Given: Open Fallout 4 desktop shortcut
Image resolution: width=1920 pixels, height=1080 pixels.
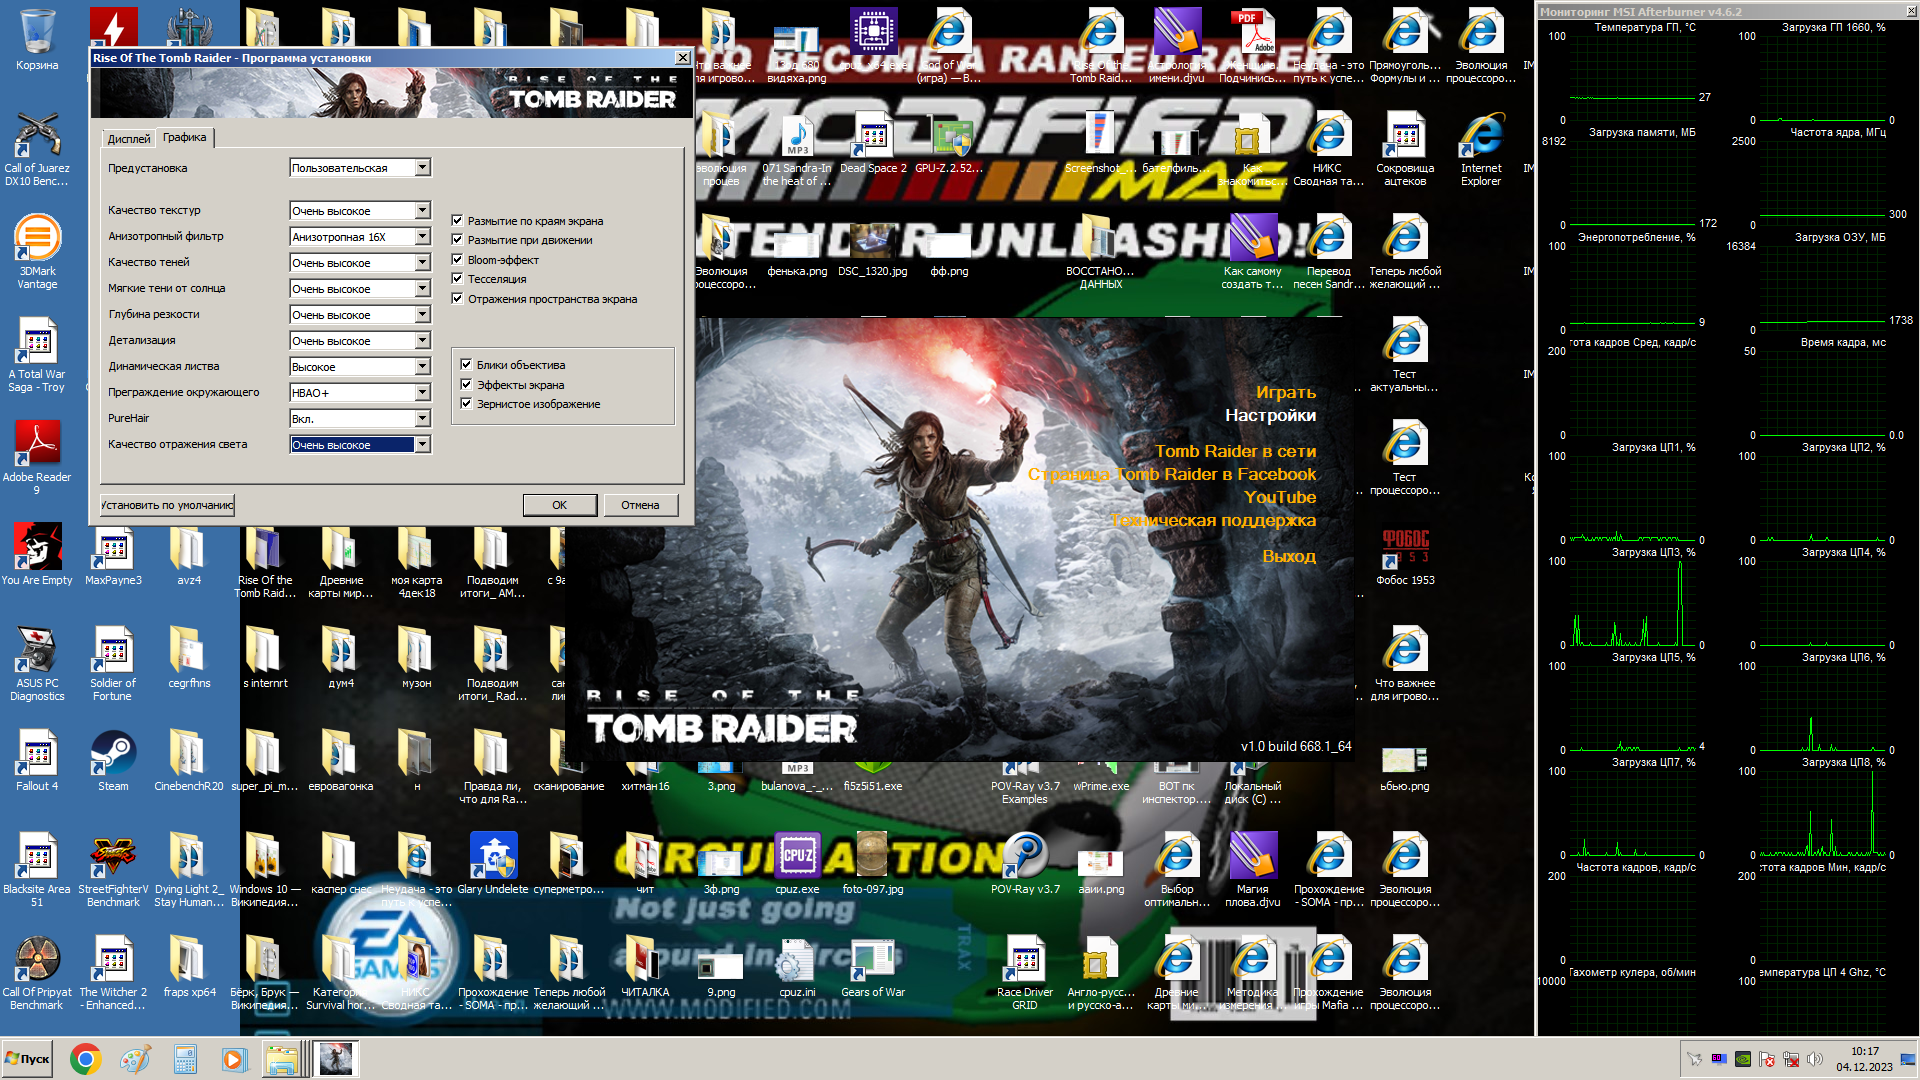Looking at the screenshot, I should [x=37, y=755].
